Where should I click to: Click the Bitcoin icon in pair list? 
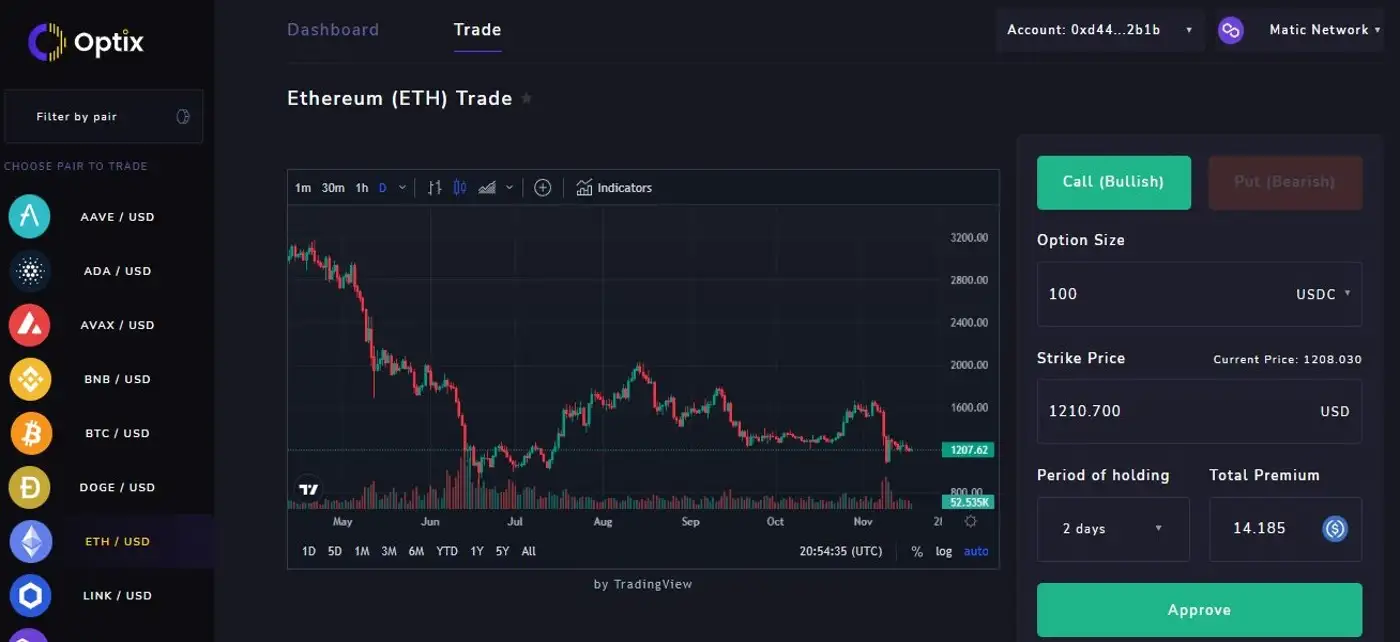30,434
